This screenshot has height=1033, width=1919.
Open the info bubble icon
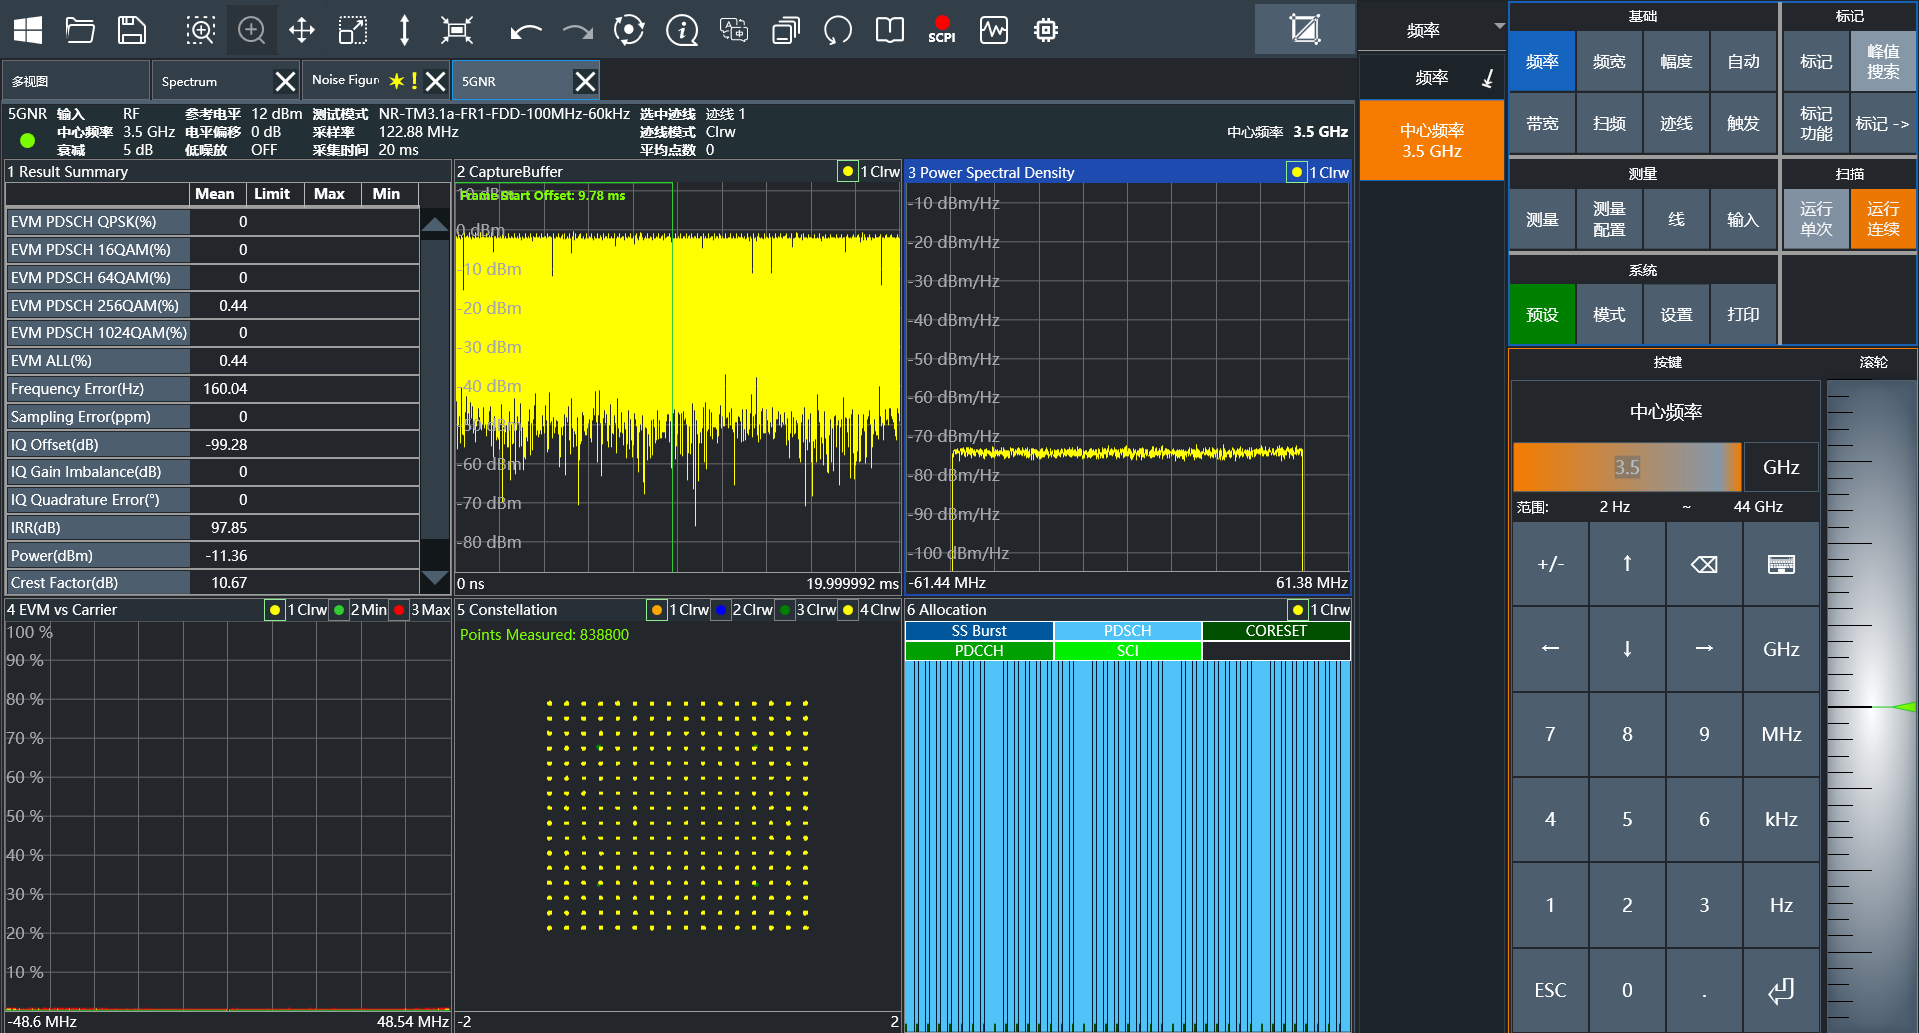(682, 30)
